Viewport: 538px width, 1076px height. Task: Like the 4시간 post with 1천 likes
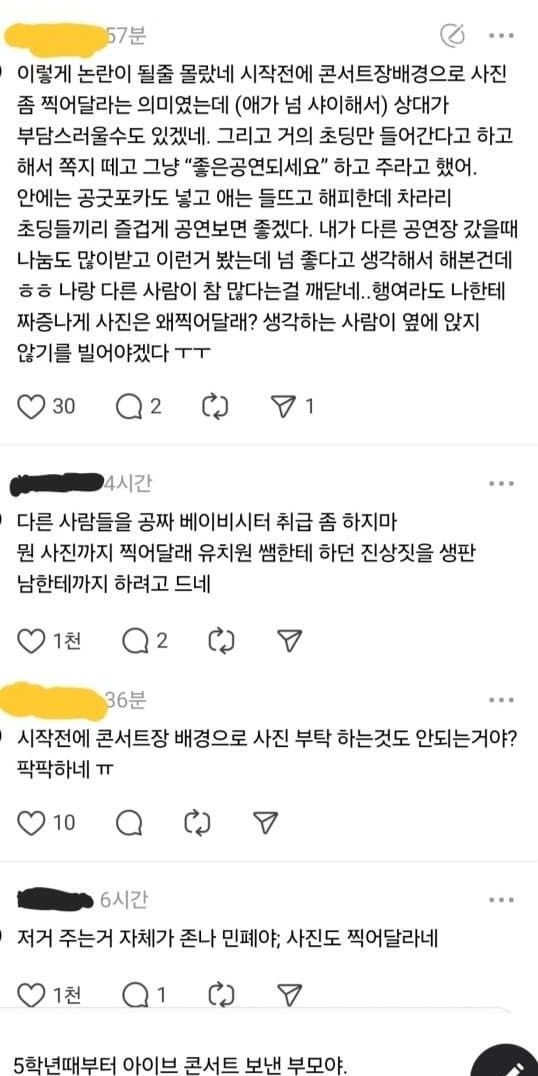(30, 641)
